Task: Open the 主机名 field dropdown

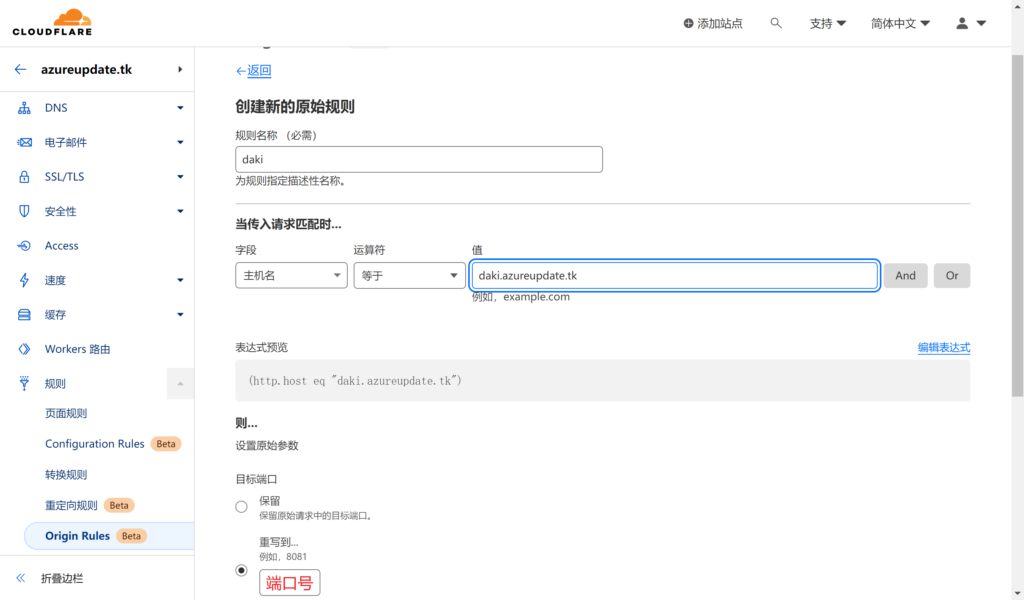Action: click(x=291, y=276)
